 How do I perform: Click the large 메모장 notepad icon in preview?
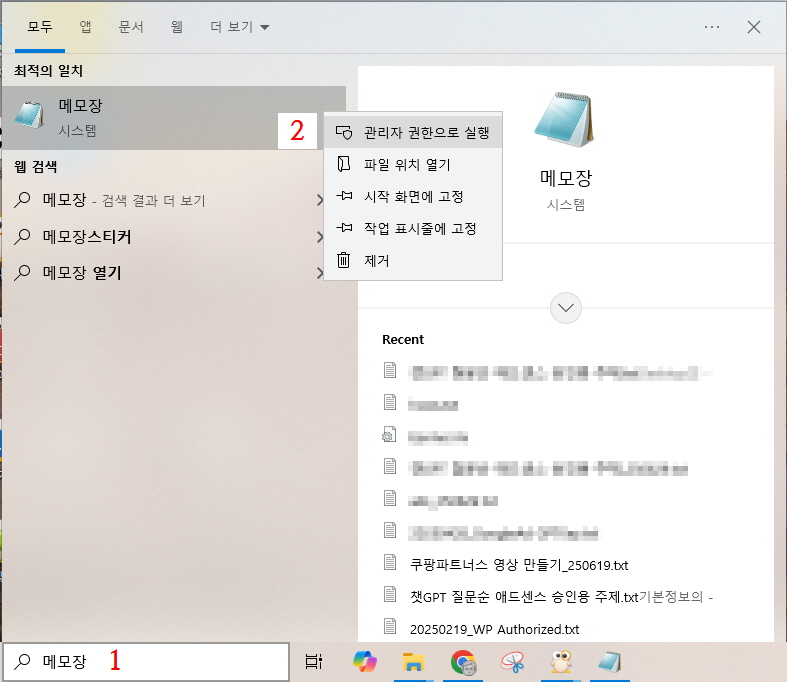coord(565,119)
